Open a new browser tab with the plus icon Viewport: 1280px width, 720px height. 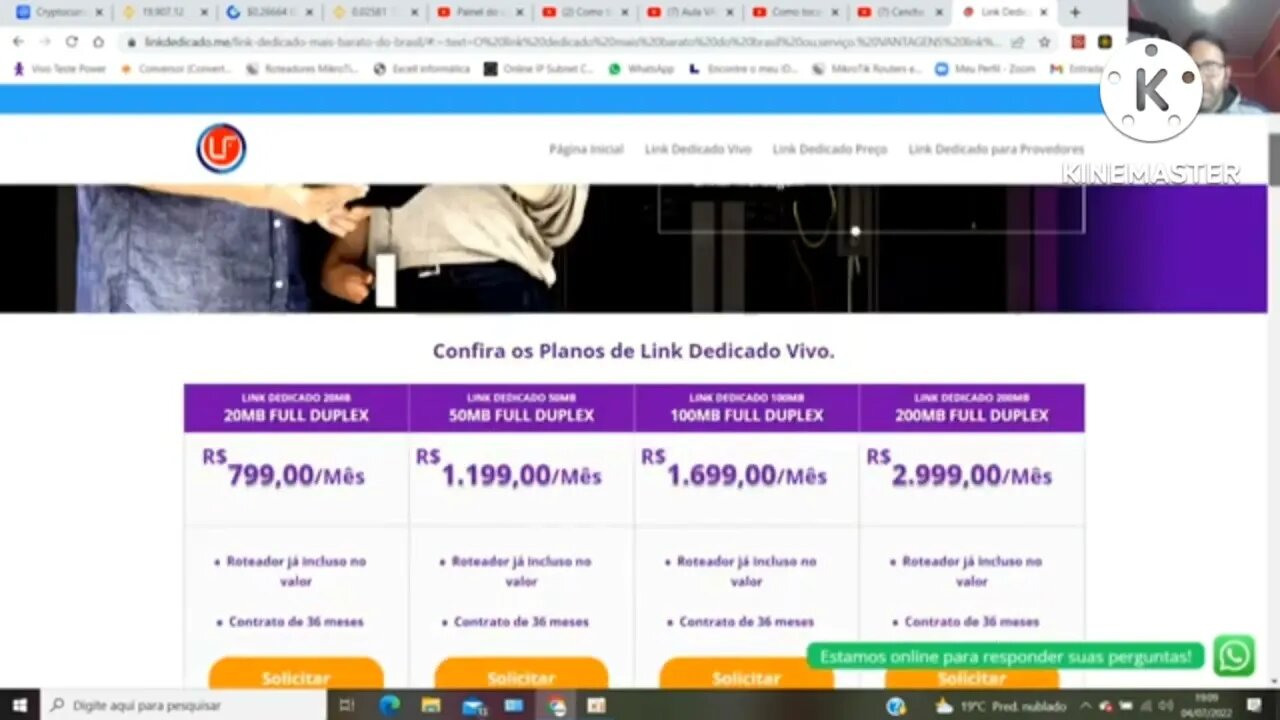tap(1075, 12)
